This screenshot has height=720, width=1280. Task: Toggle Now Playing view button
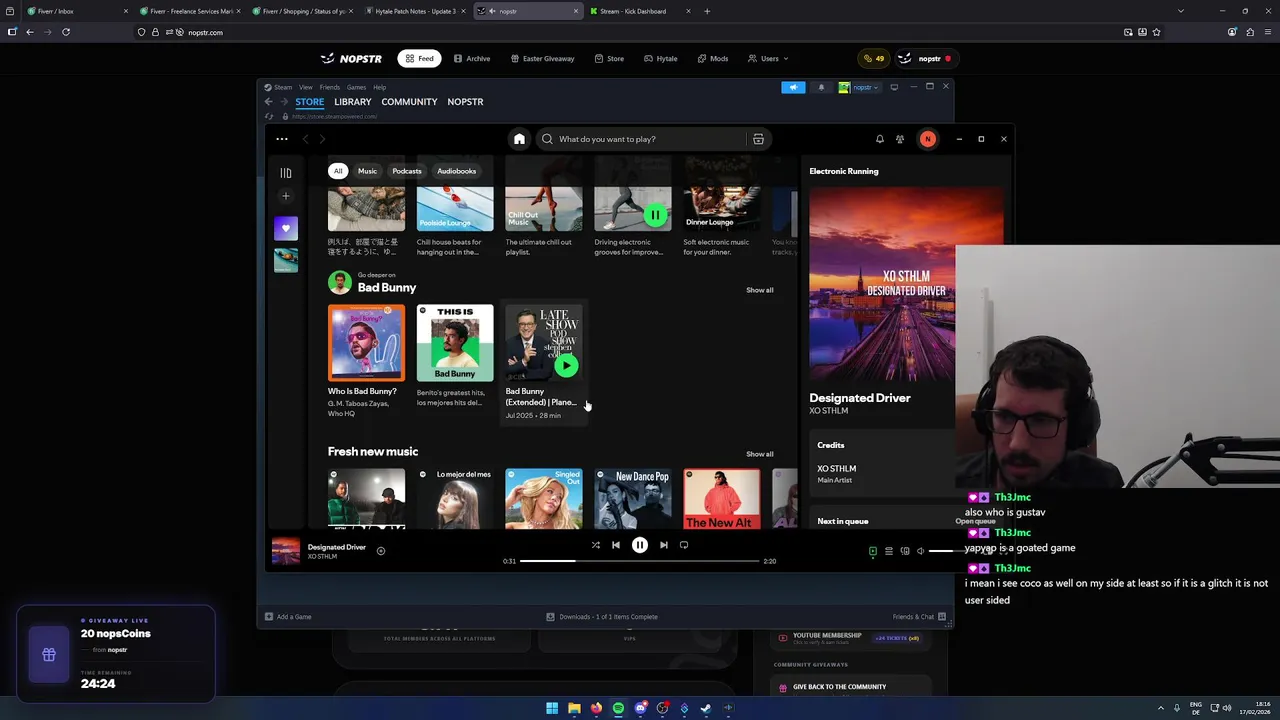[873, 551]
